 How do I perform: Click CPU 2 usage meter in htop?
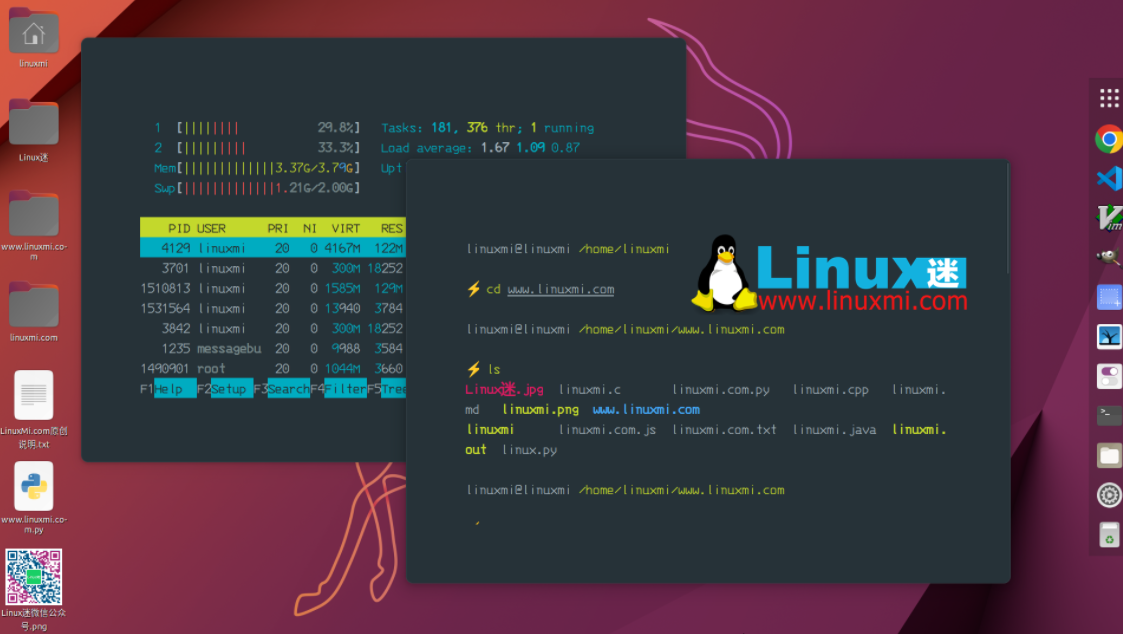257,148
